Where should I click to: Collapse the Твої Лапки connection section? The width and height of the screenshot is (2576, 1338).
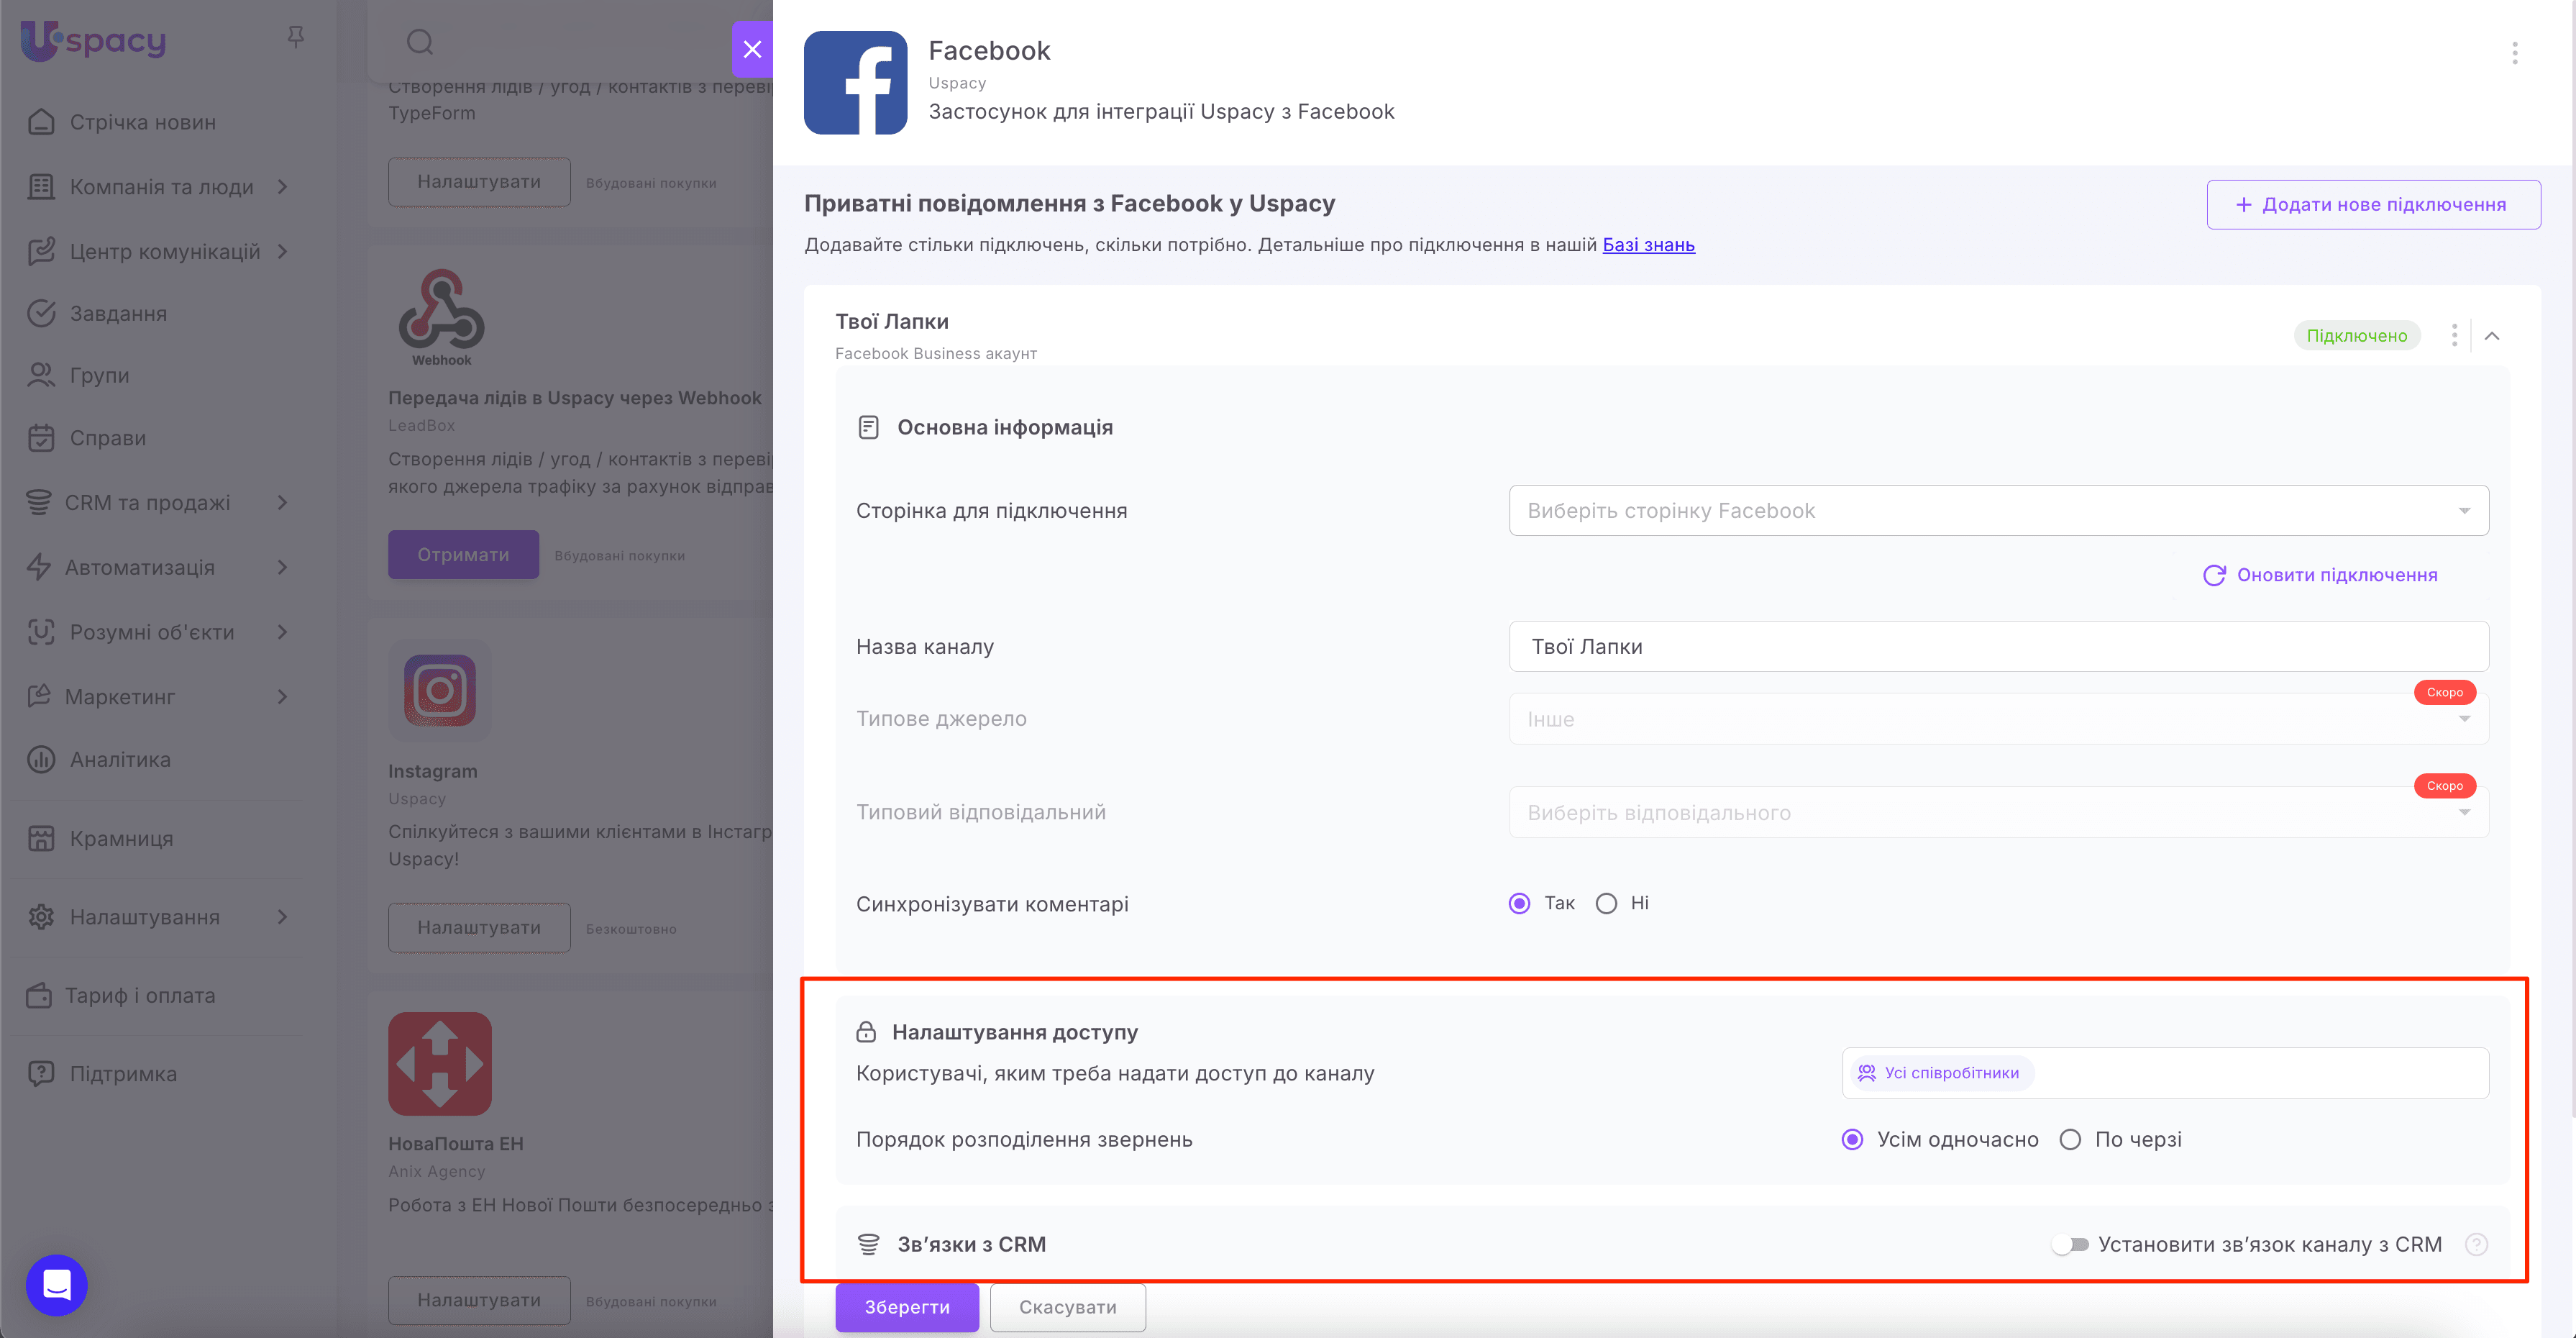pyautogui.click(x=2492, y=336)
